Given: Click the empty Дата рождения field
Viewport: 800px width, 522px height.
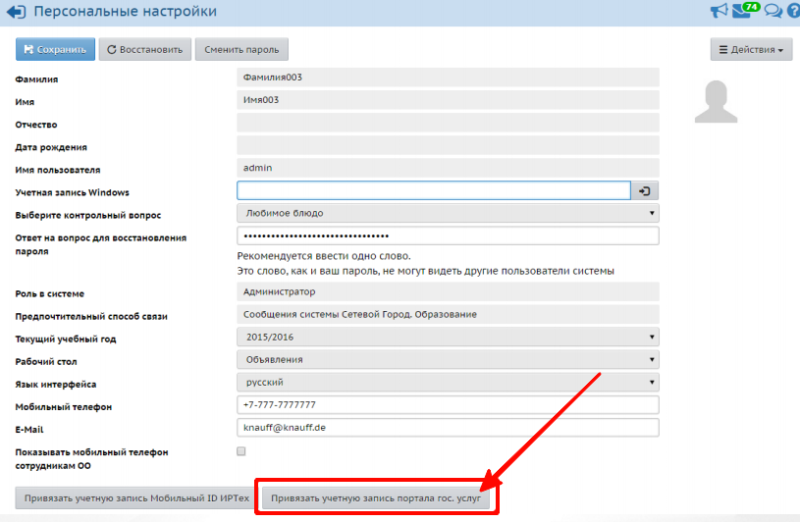Looking at the screenshot, I should (448, 145).
